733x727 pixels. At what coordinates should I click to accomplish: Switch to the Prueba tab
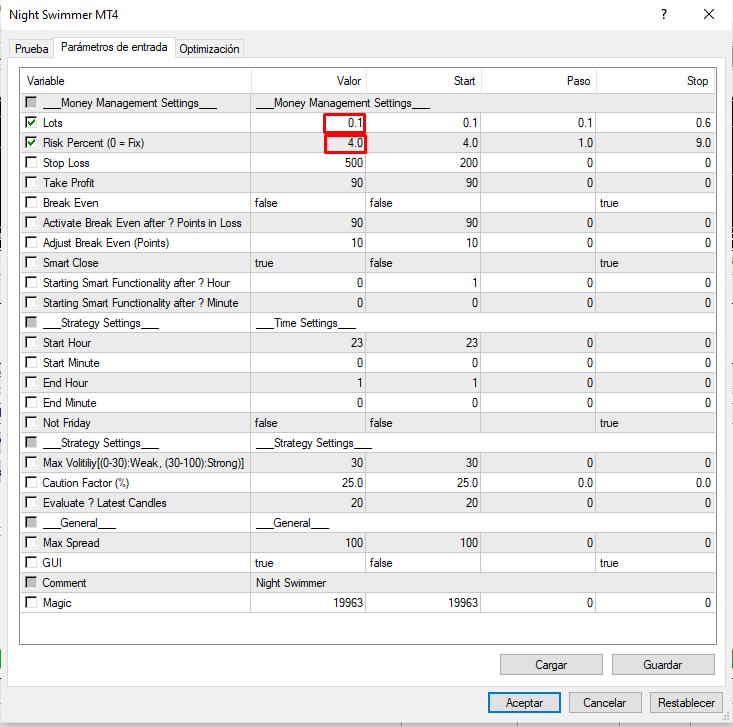point(31,49)
